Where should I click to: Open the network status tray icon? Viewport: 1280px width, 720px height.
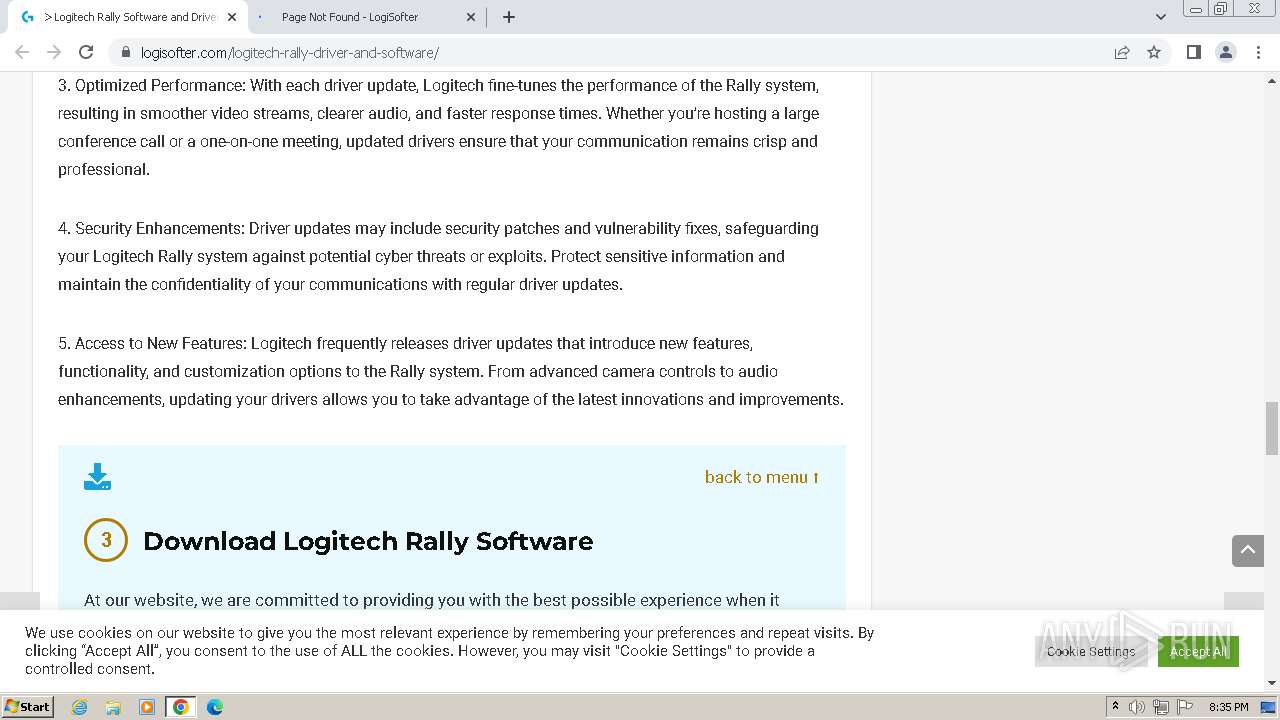(1161, 707)
